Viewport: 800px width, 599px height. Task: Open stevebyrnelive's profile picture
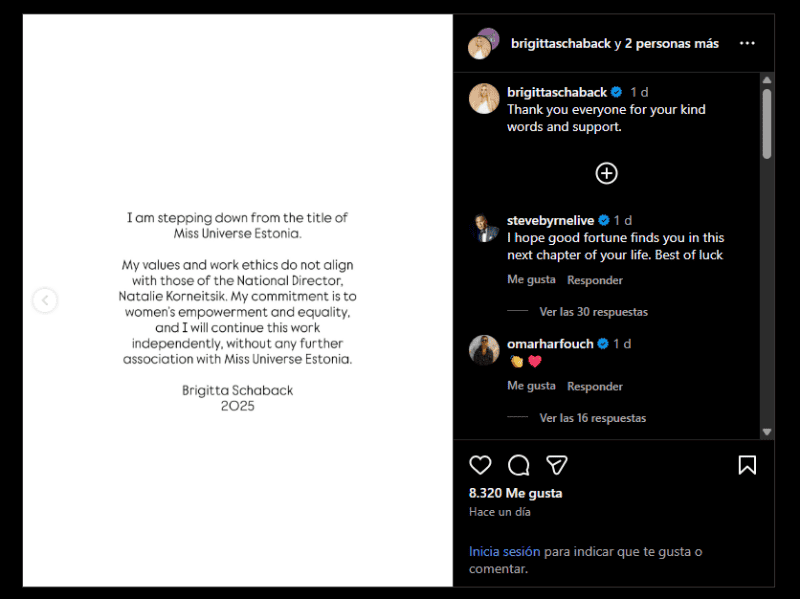[x=485, y=229]
